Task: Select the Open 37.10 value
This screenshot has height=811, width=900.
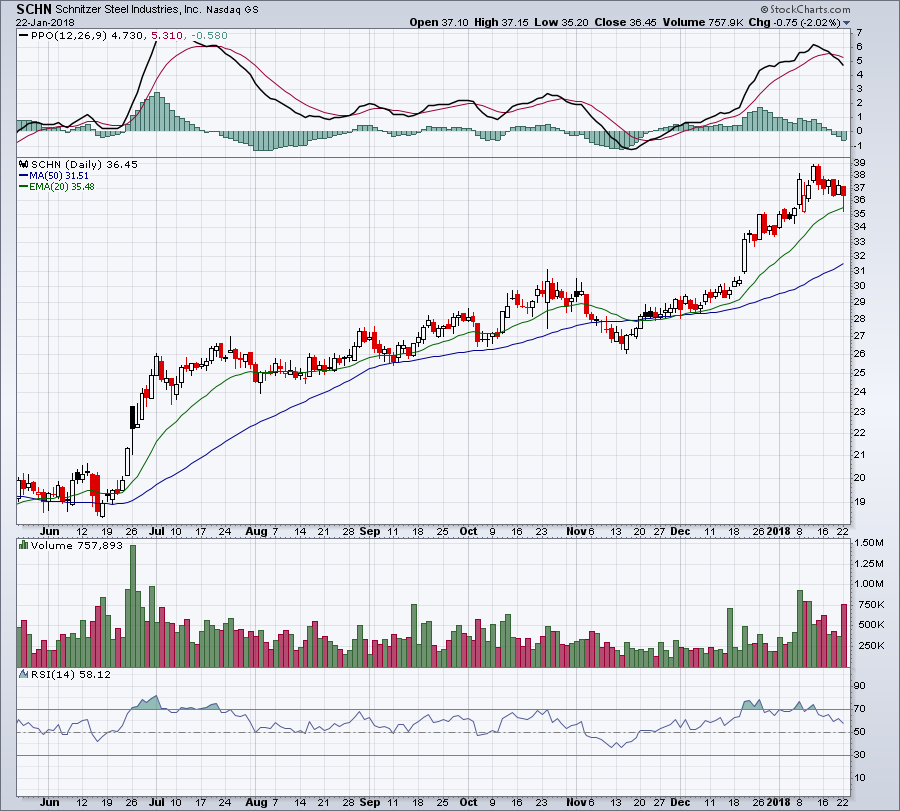Action: click(x=439, y=22)
